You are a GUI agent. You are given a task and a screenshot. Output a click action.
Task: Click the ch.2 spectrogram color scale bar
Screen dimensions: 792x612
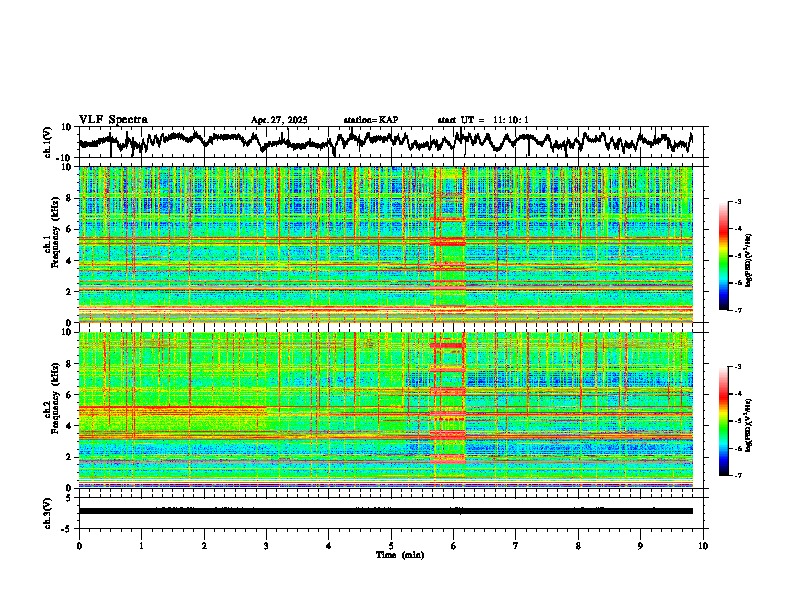(x=723, y=421)
